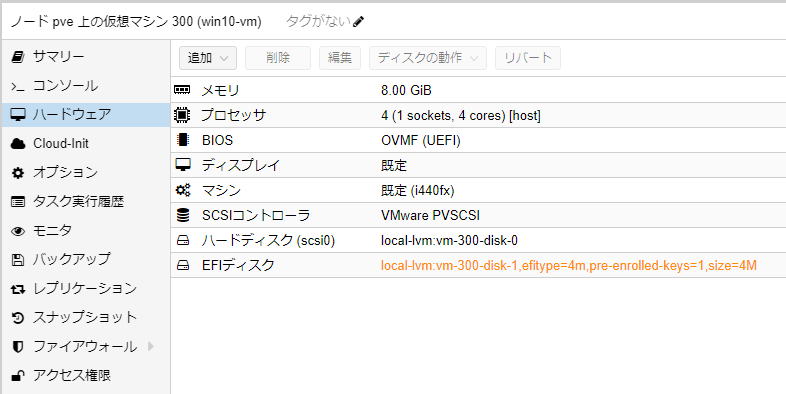
Task: Select the BIOS row label
Action: coord(218,141)
